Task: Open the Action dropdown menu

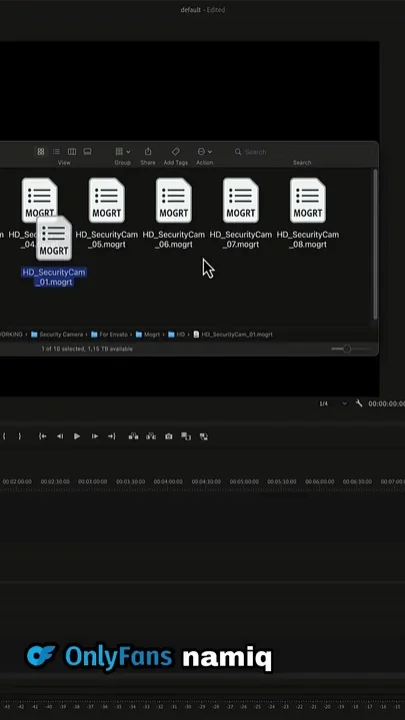Action: pos(204,152)
